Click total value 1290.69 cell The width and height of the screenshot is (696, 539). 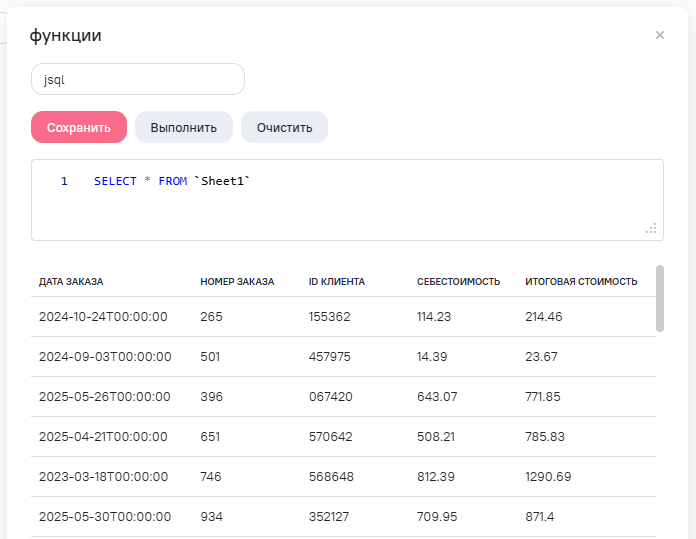coord(548,477)
